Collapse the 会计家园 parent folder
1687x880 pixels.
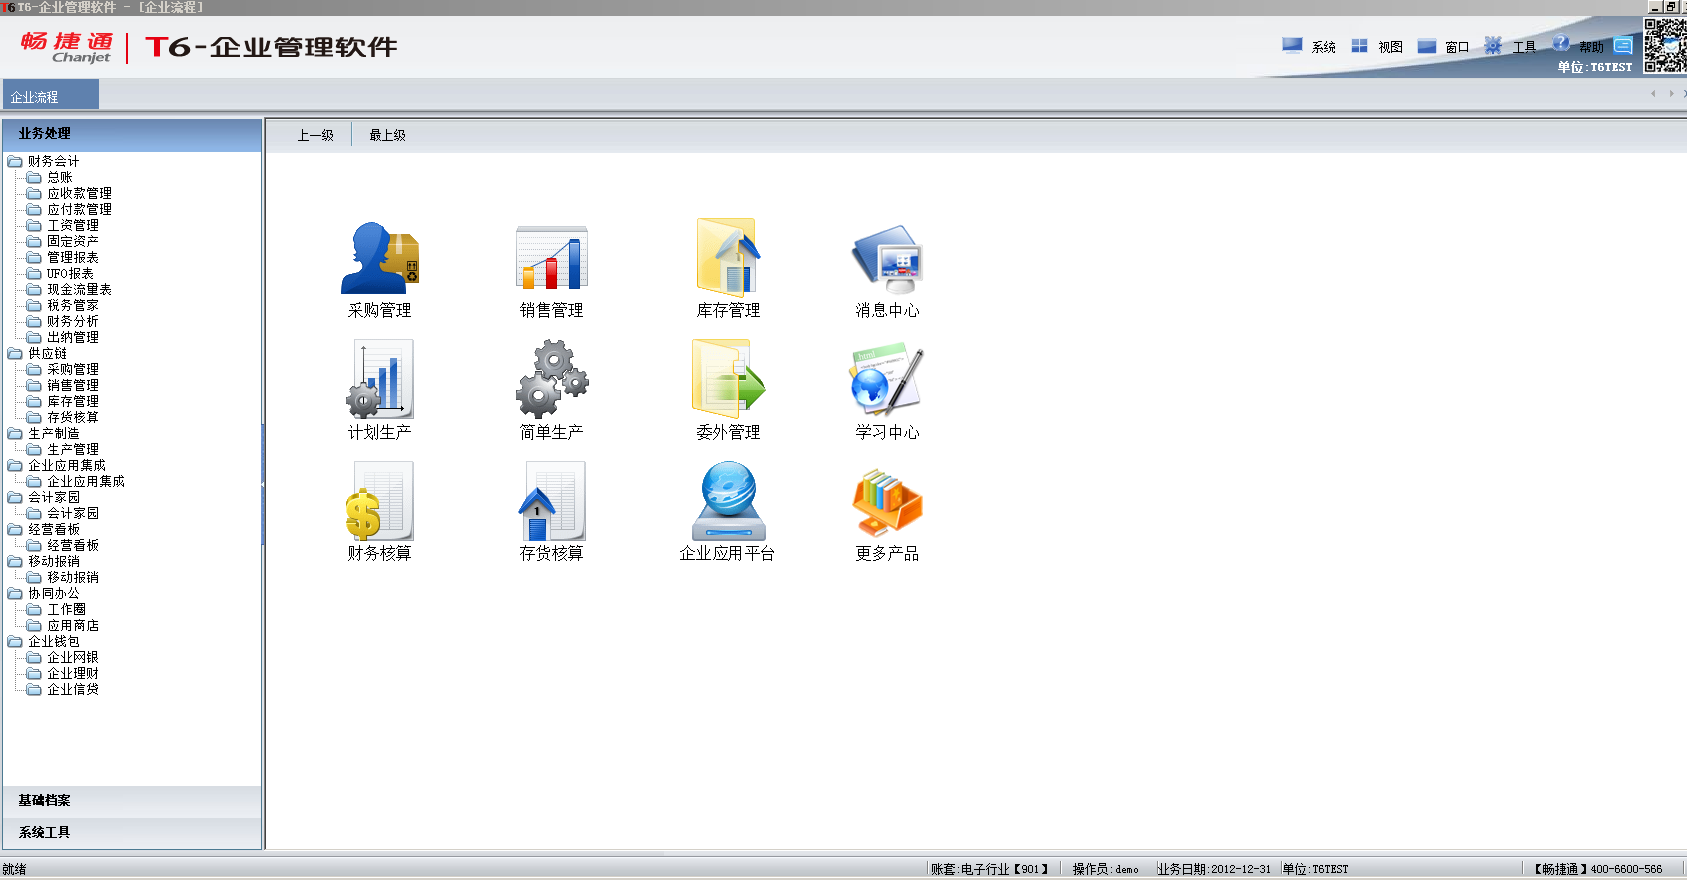(43, 497)
